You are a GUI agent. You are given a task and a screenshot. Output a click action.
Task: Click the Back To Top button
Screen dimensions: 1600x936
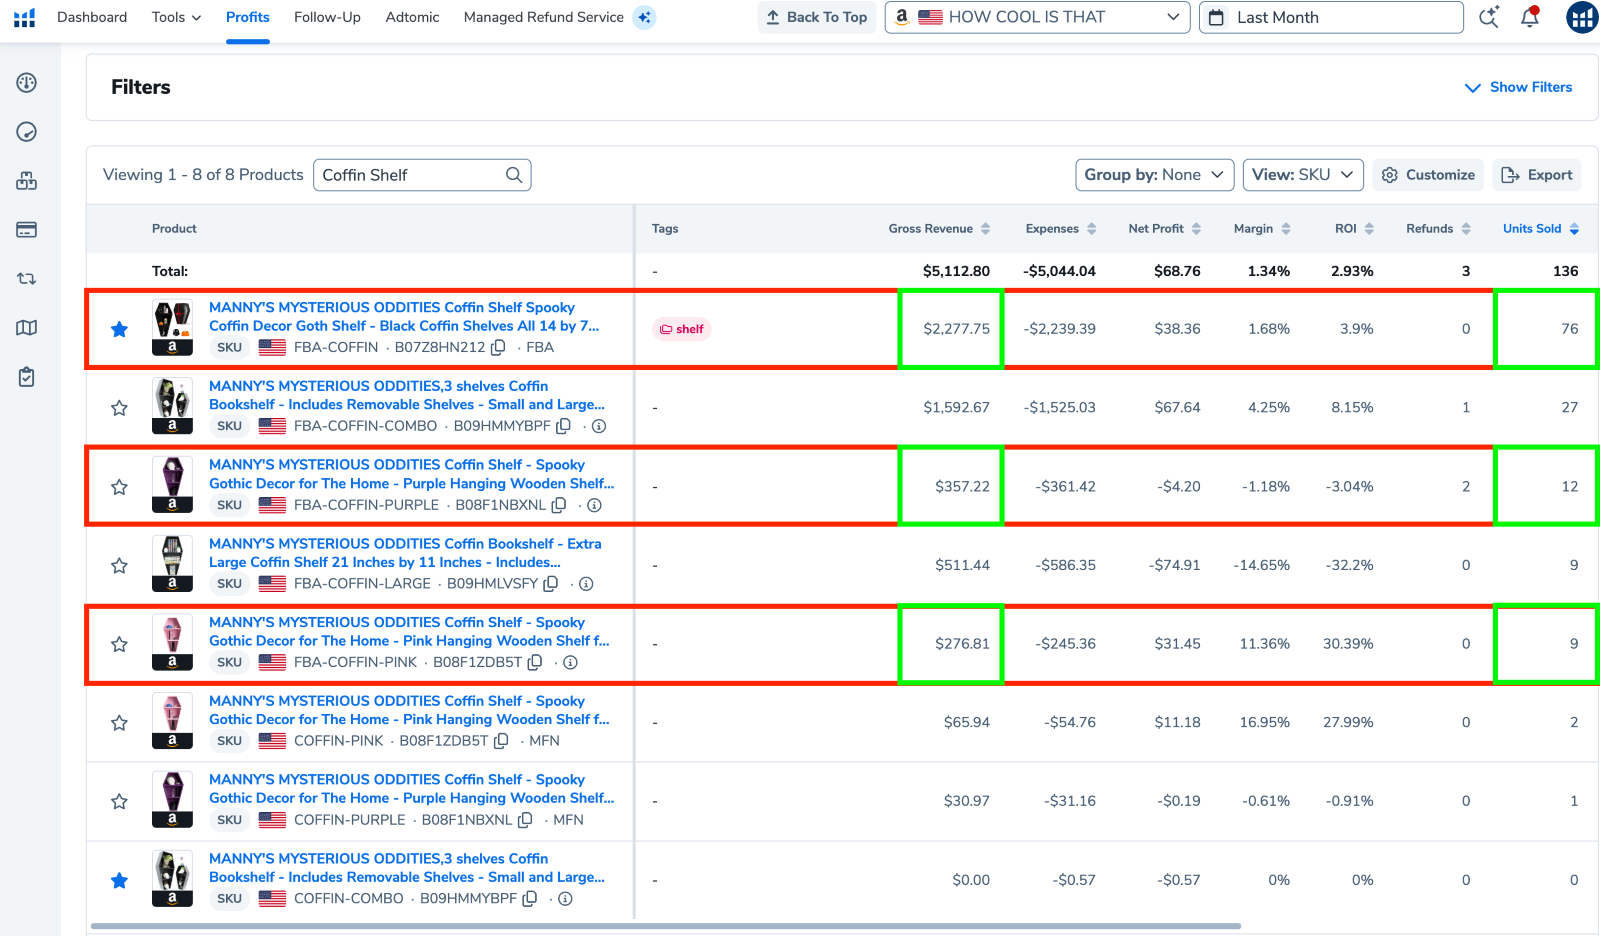pyautogui.click(x=817, y=17)
